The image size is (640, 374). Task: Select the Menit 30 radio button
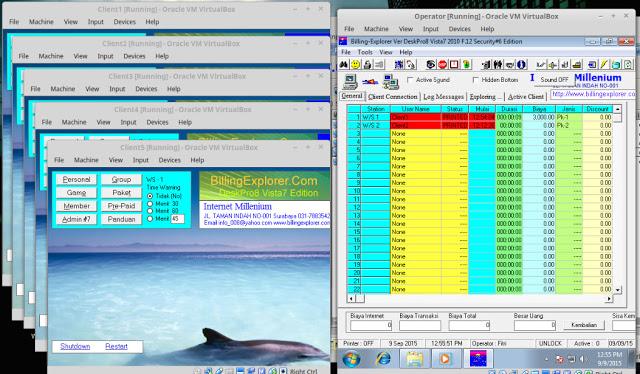pos(150,204)
